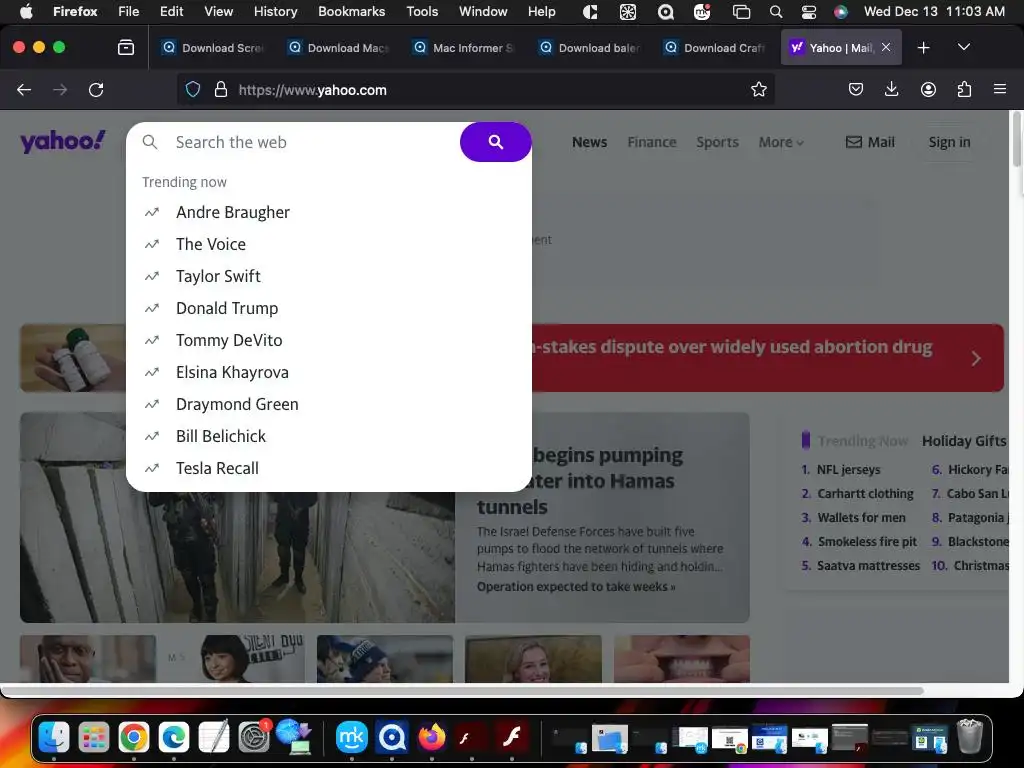
Task: Open the Tools menu
Action: (422, 11)
